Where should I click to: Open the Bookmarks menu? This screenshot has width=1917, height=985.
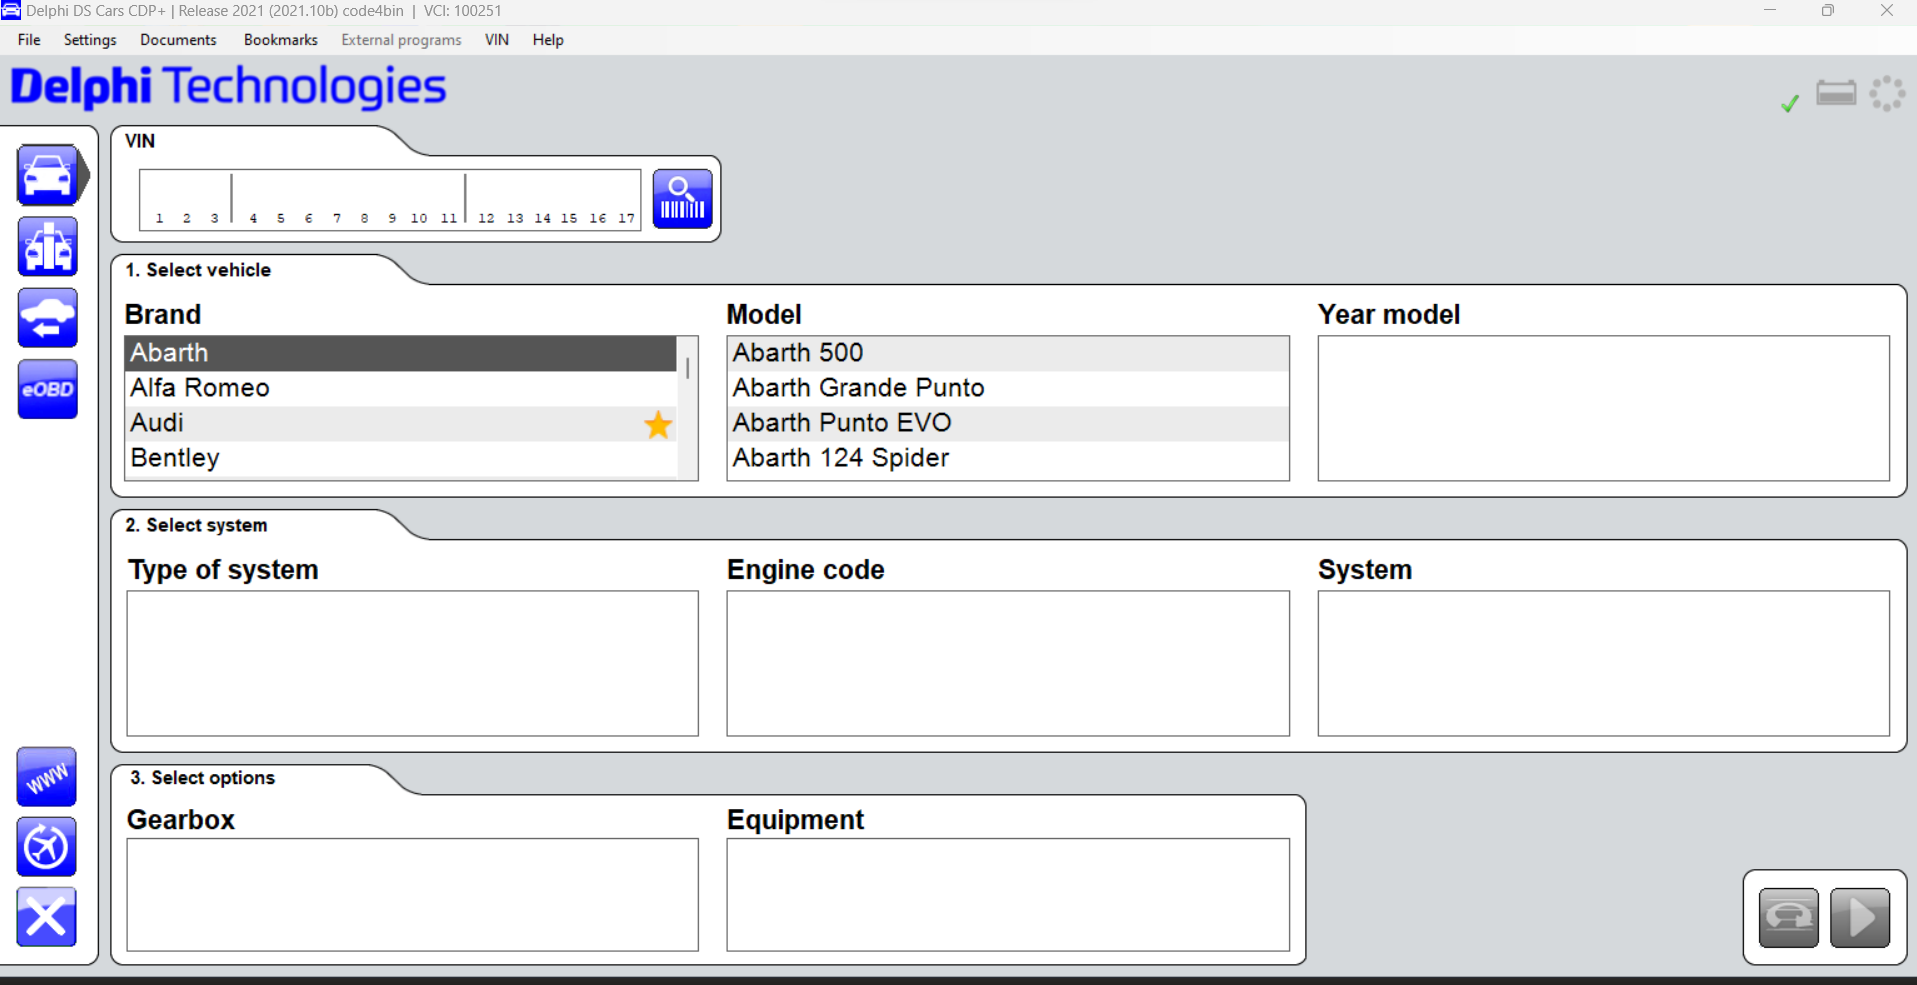pyautogui.click(x=281, y=40)
